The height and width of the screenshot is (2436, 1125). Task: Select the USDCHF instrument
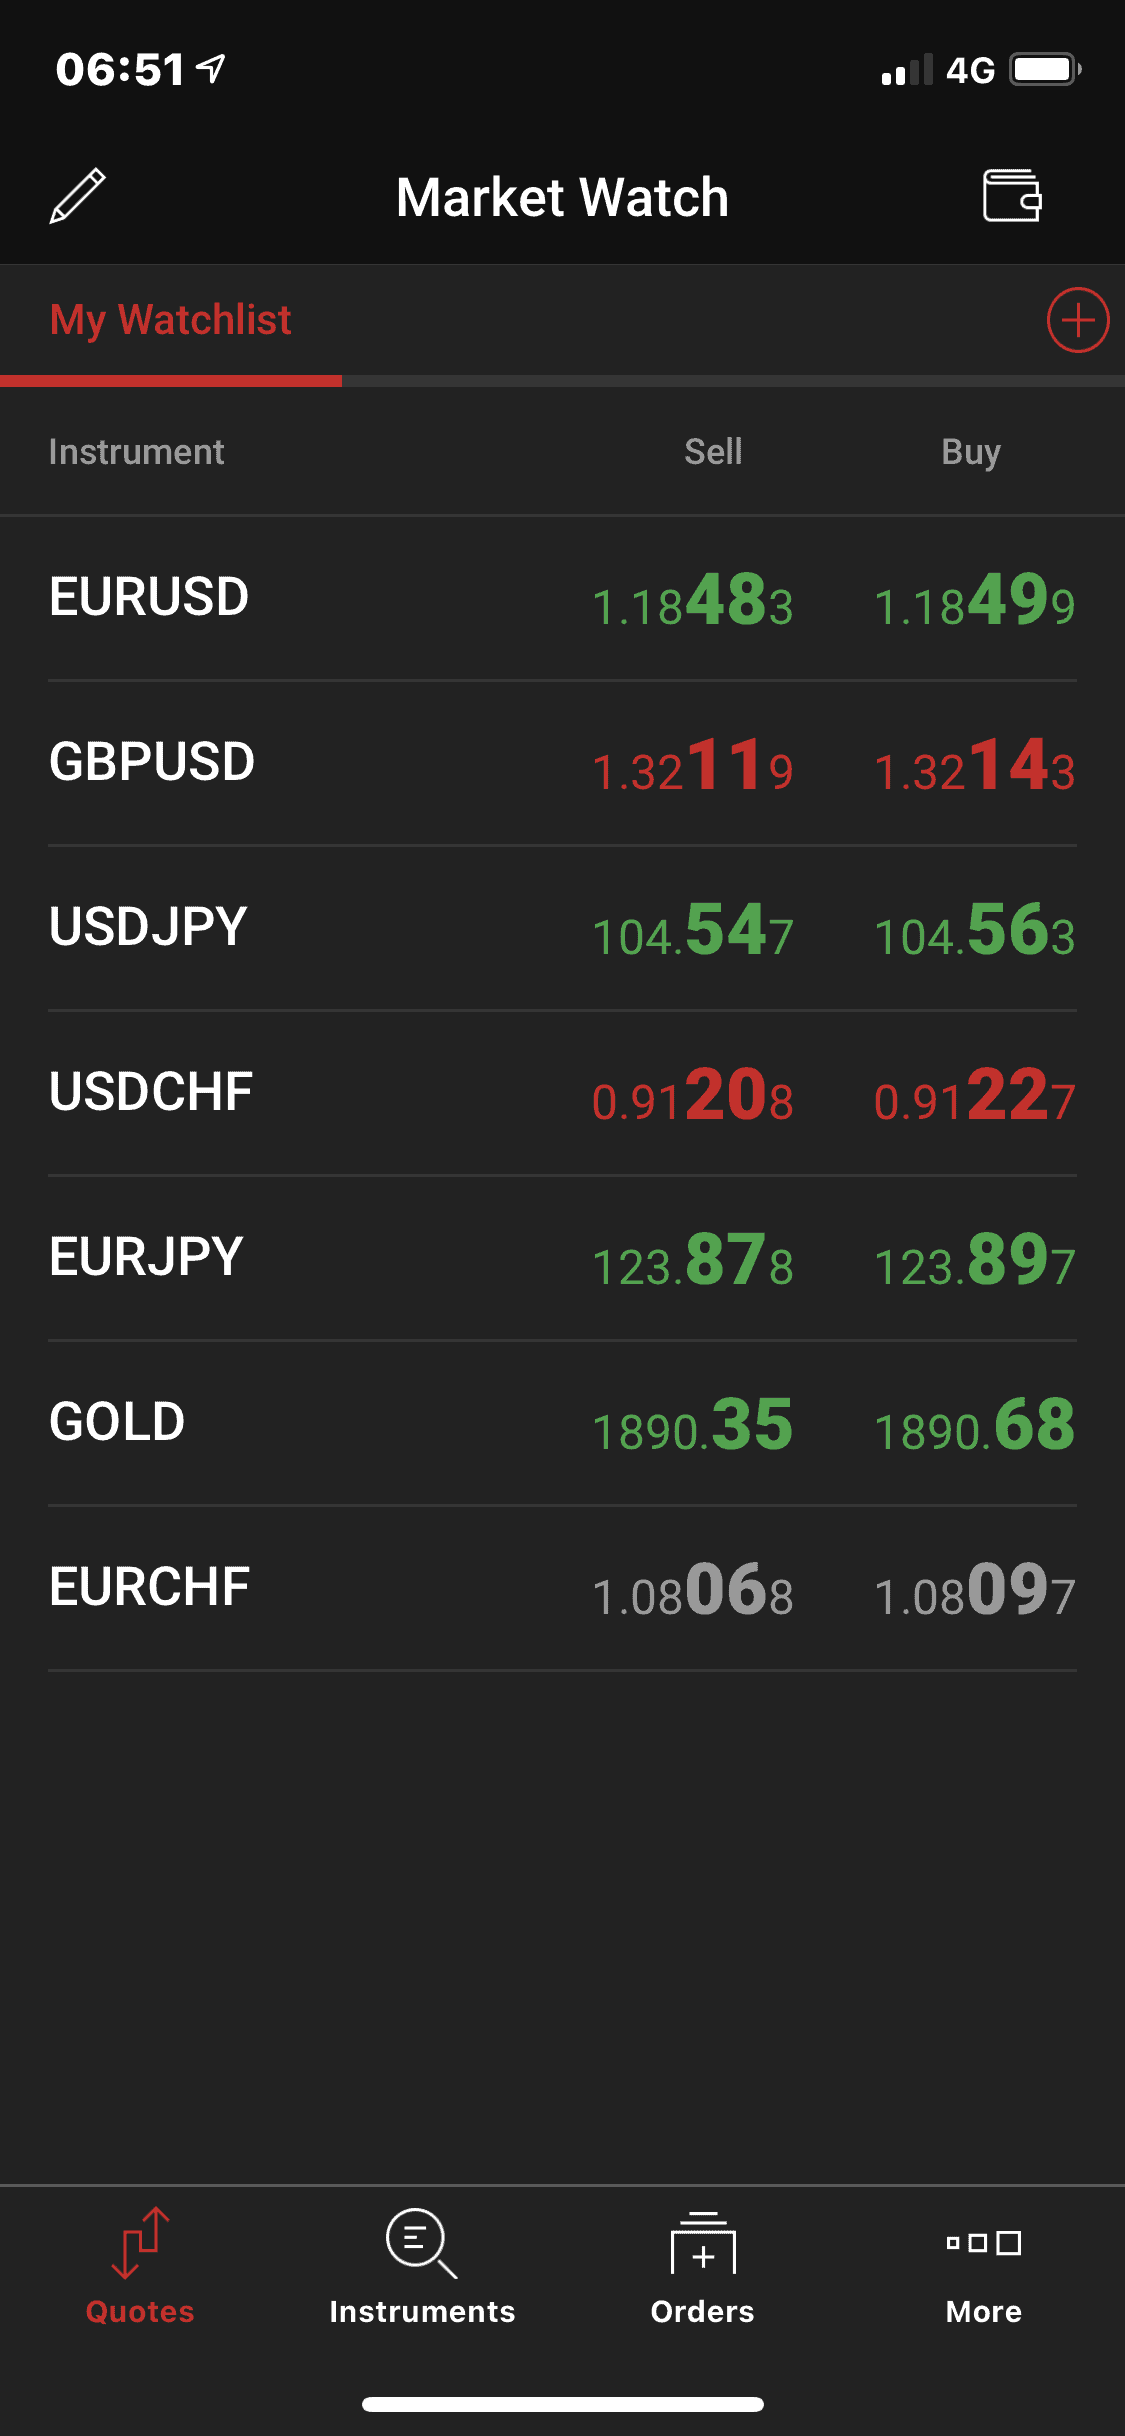pos(151,1092)
